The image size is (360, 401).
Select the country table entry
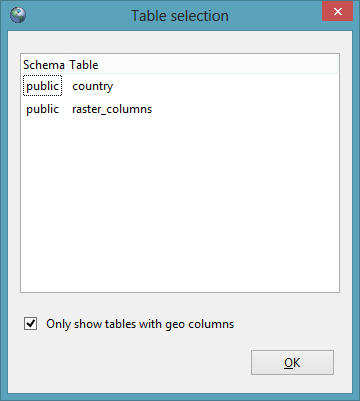[93, 86]
